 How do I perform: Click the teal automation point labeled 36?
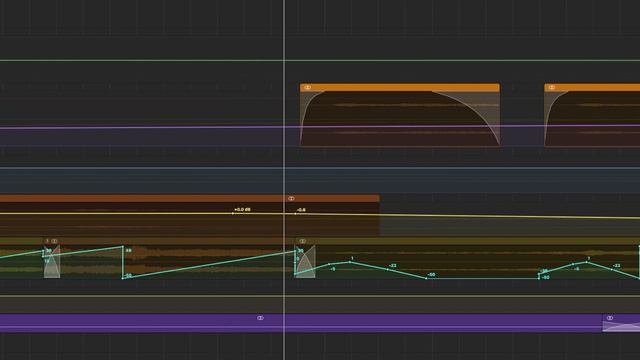[295, 251]
